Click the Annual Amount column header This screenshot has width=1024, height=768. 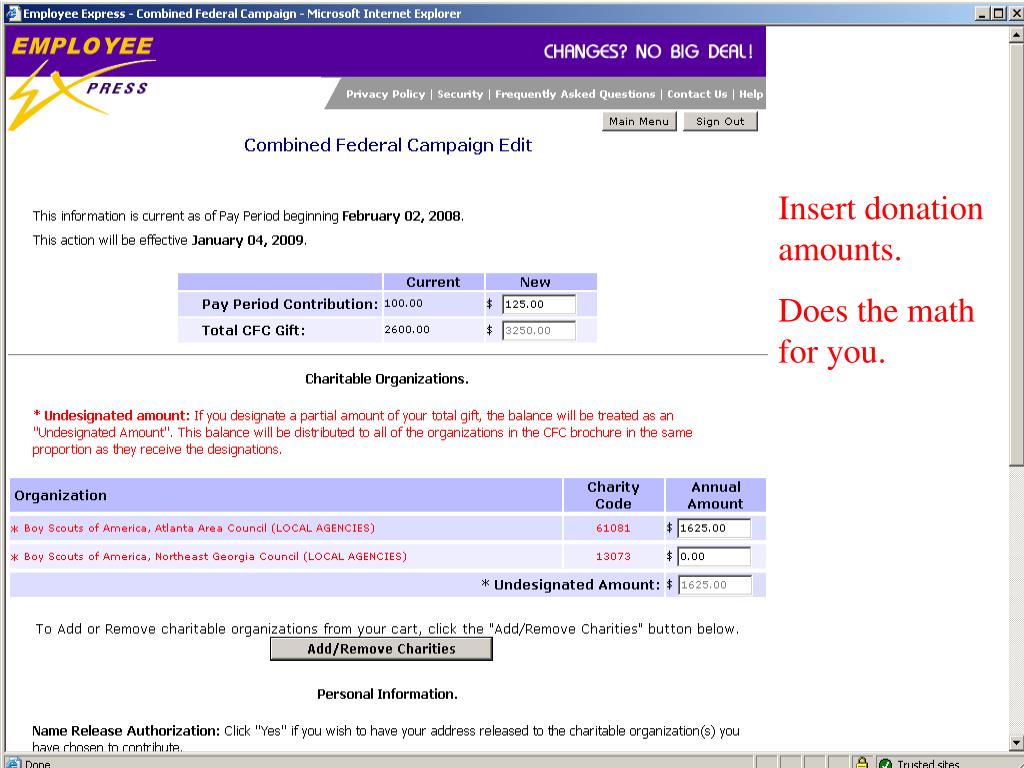pos(716,496)
